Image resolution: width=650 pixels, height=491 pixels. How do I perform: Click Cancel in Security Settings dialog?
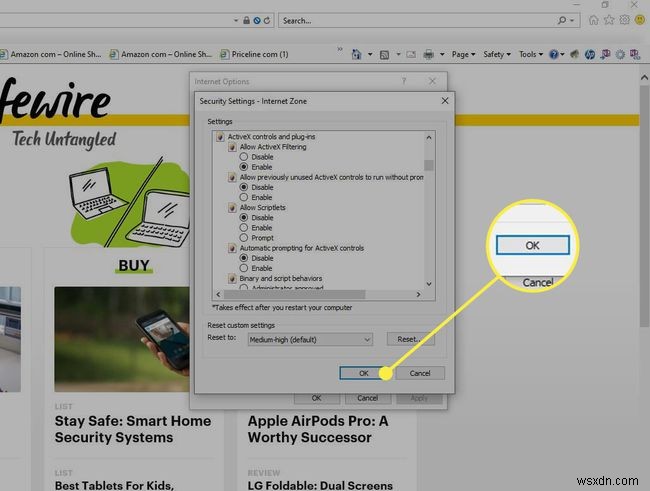pos(420,373)
